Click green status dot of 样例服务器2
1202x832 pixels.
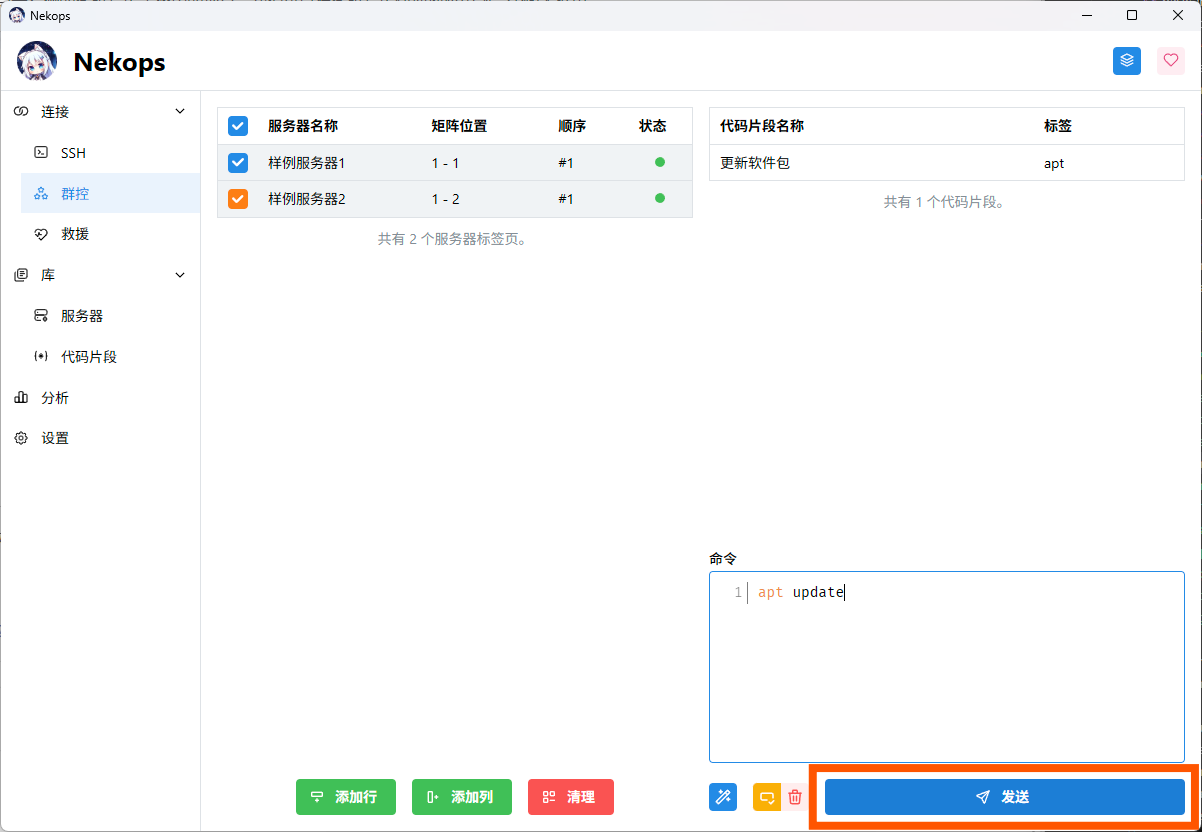click(x=659, y=198)
